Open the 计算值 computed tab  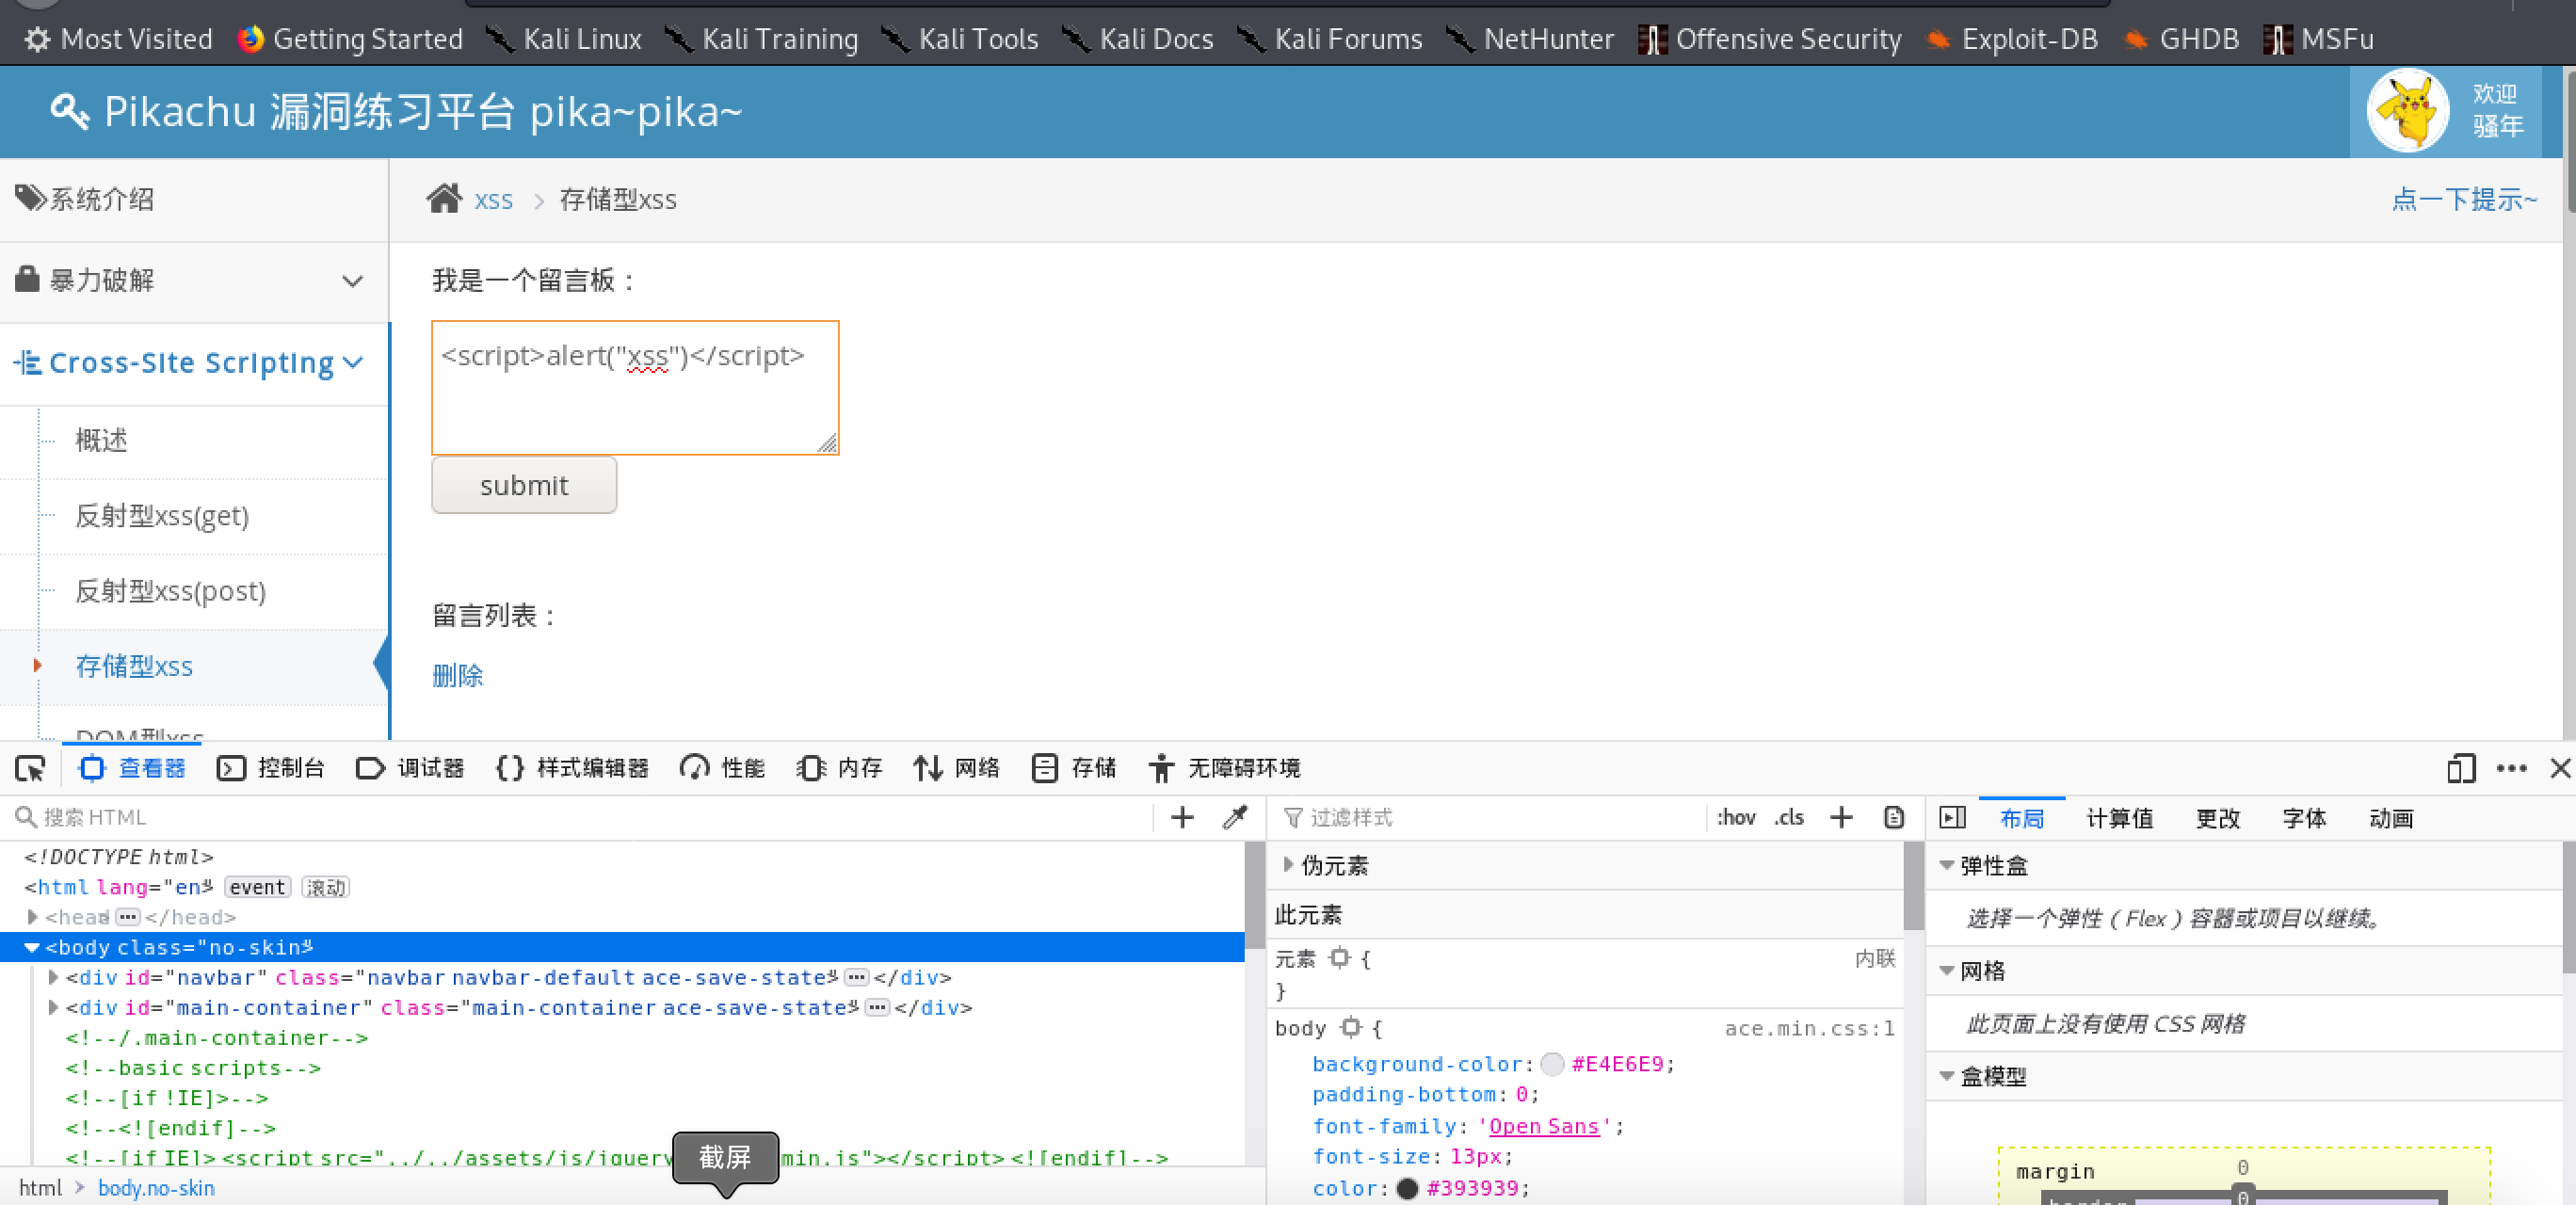click(2118, 818)
